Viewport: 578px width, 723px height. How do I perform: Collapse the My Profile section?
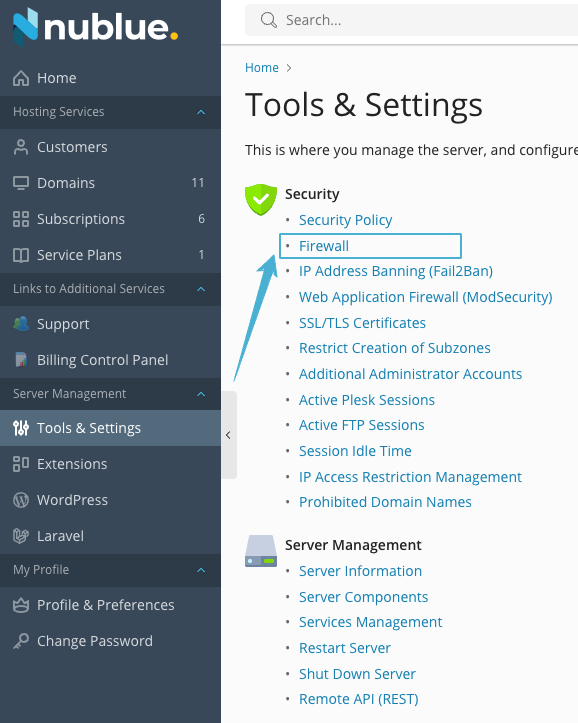[201, 570]
